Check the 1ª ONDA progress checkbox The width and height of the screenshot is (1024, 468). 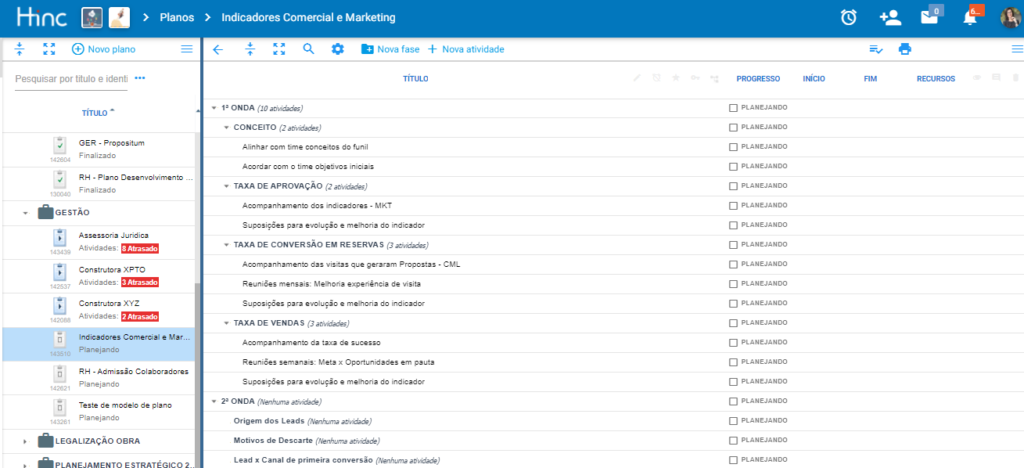click(x=733, y=108)
